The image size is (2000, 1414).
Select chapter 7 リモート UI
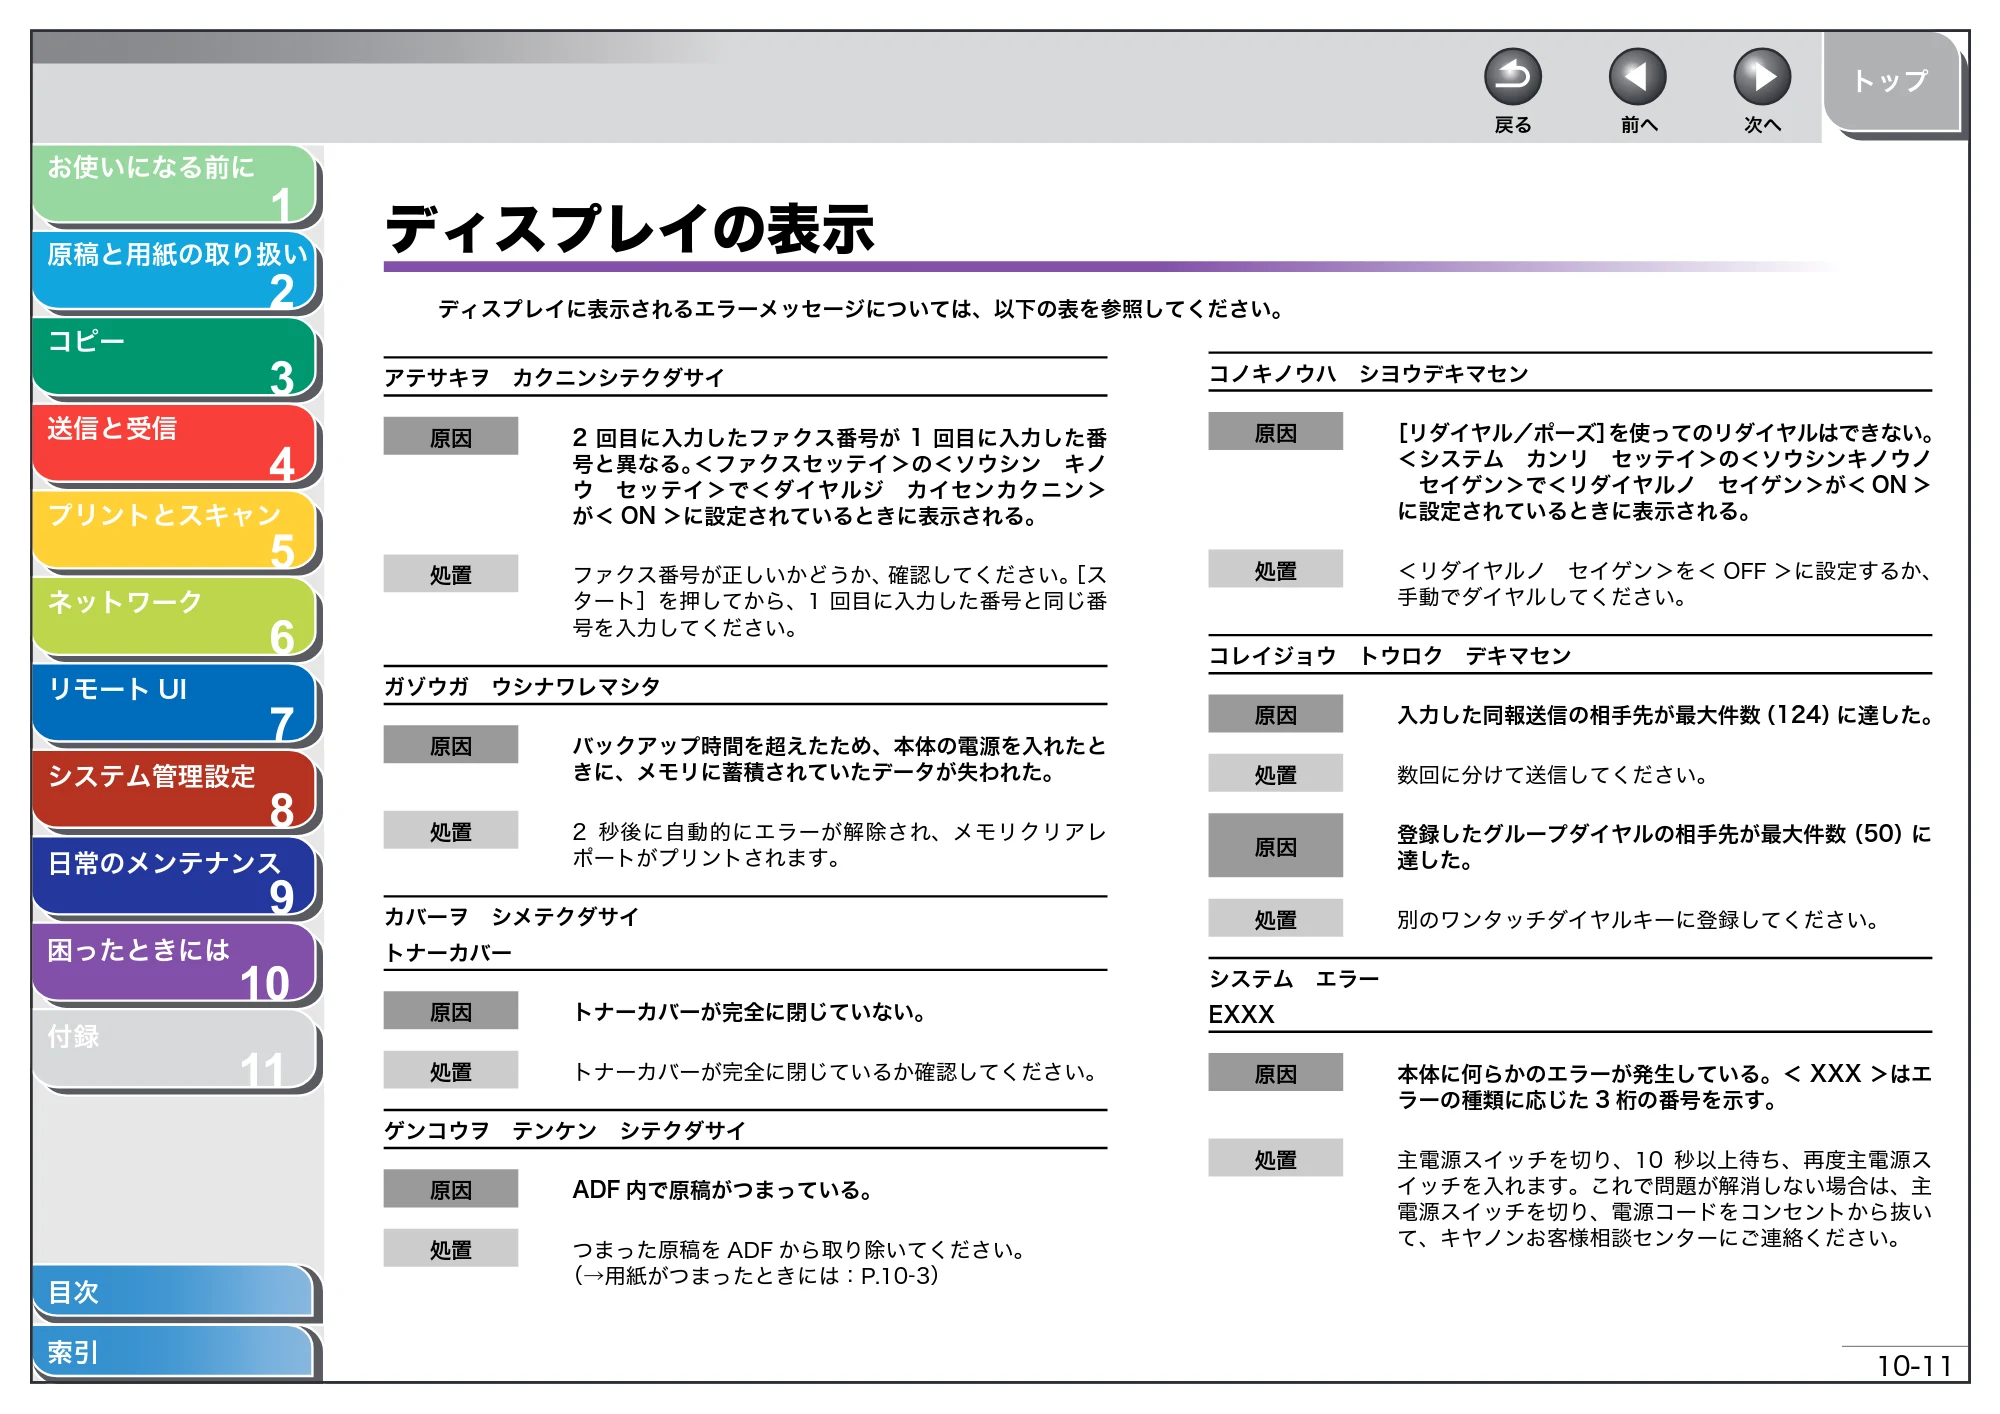point(175,705)
